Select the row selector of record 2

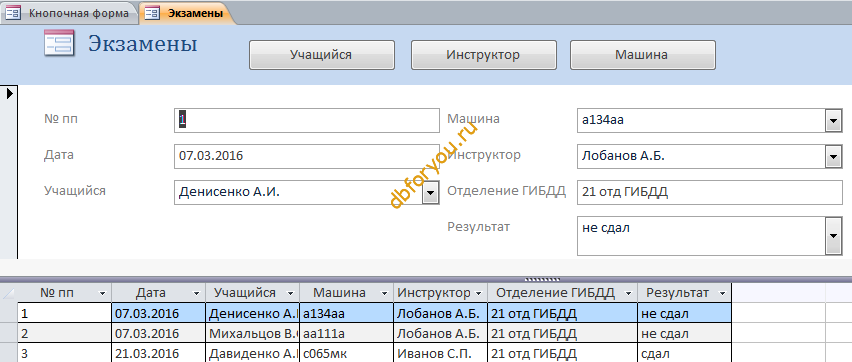click(x=9, y=333)
